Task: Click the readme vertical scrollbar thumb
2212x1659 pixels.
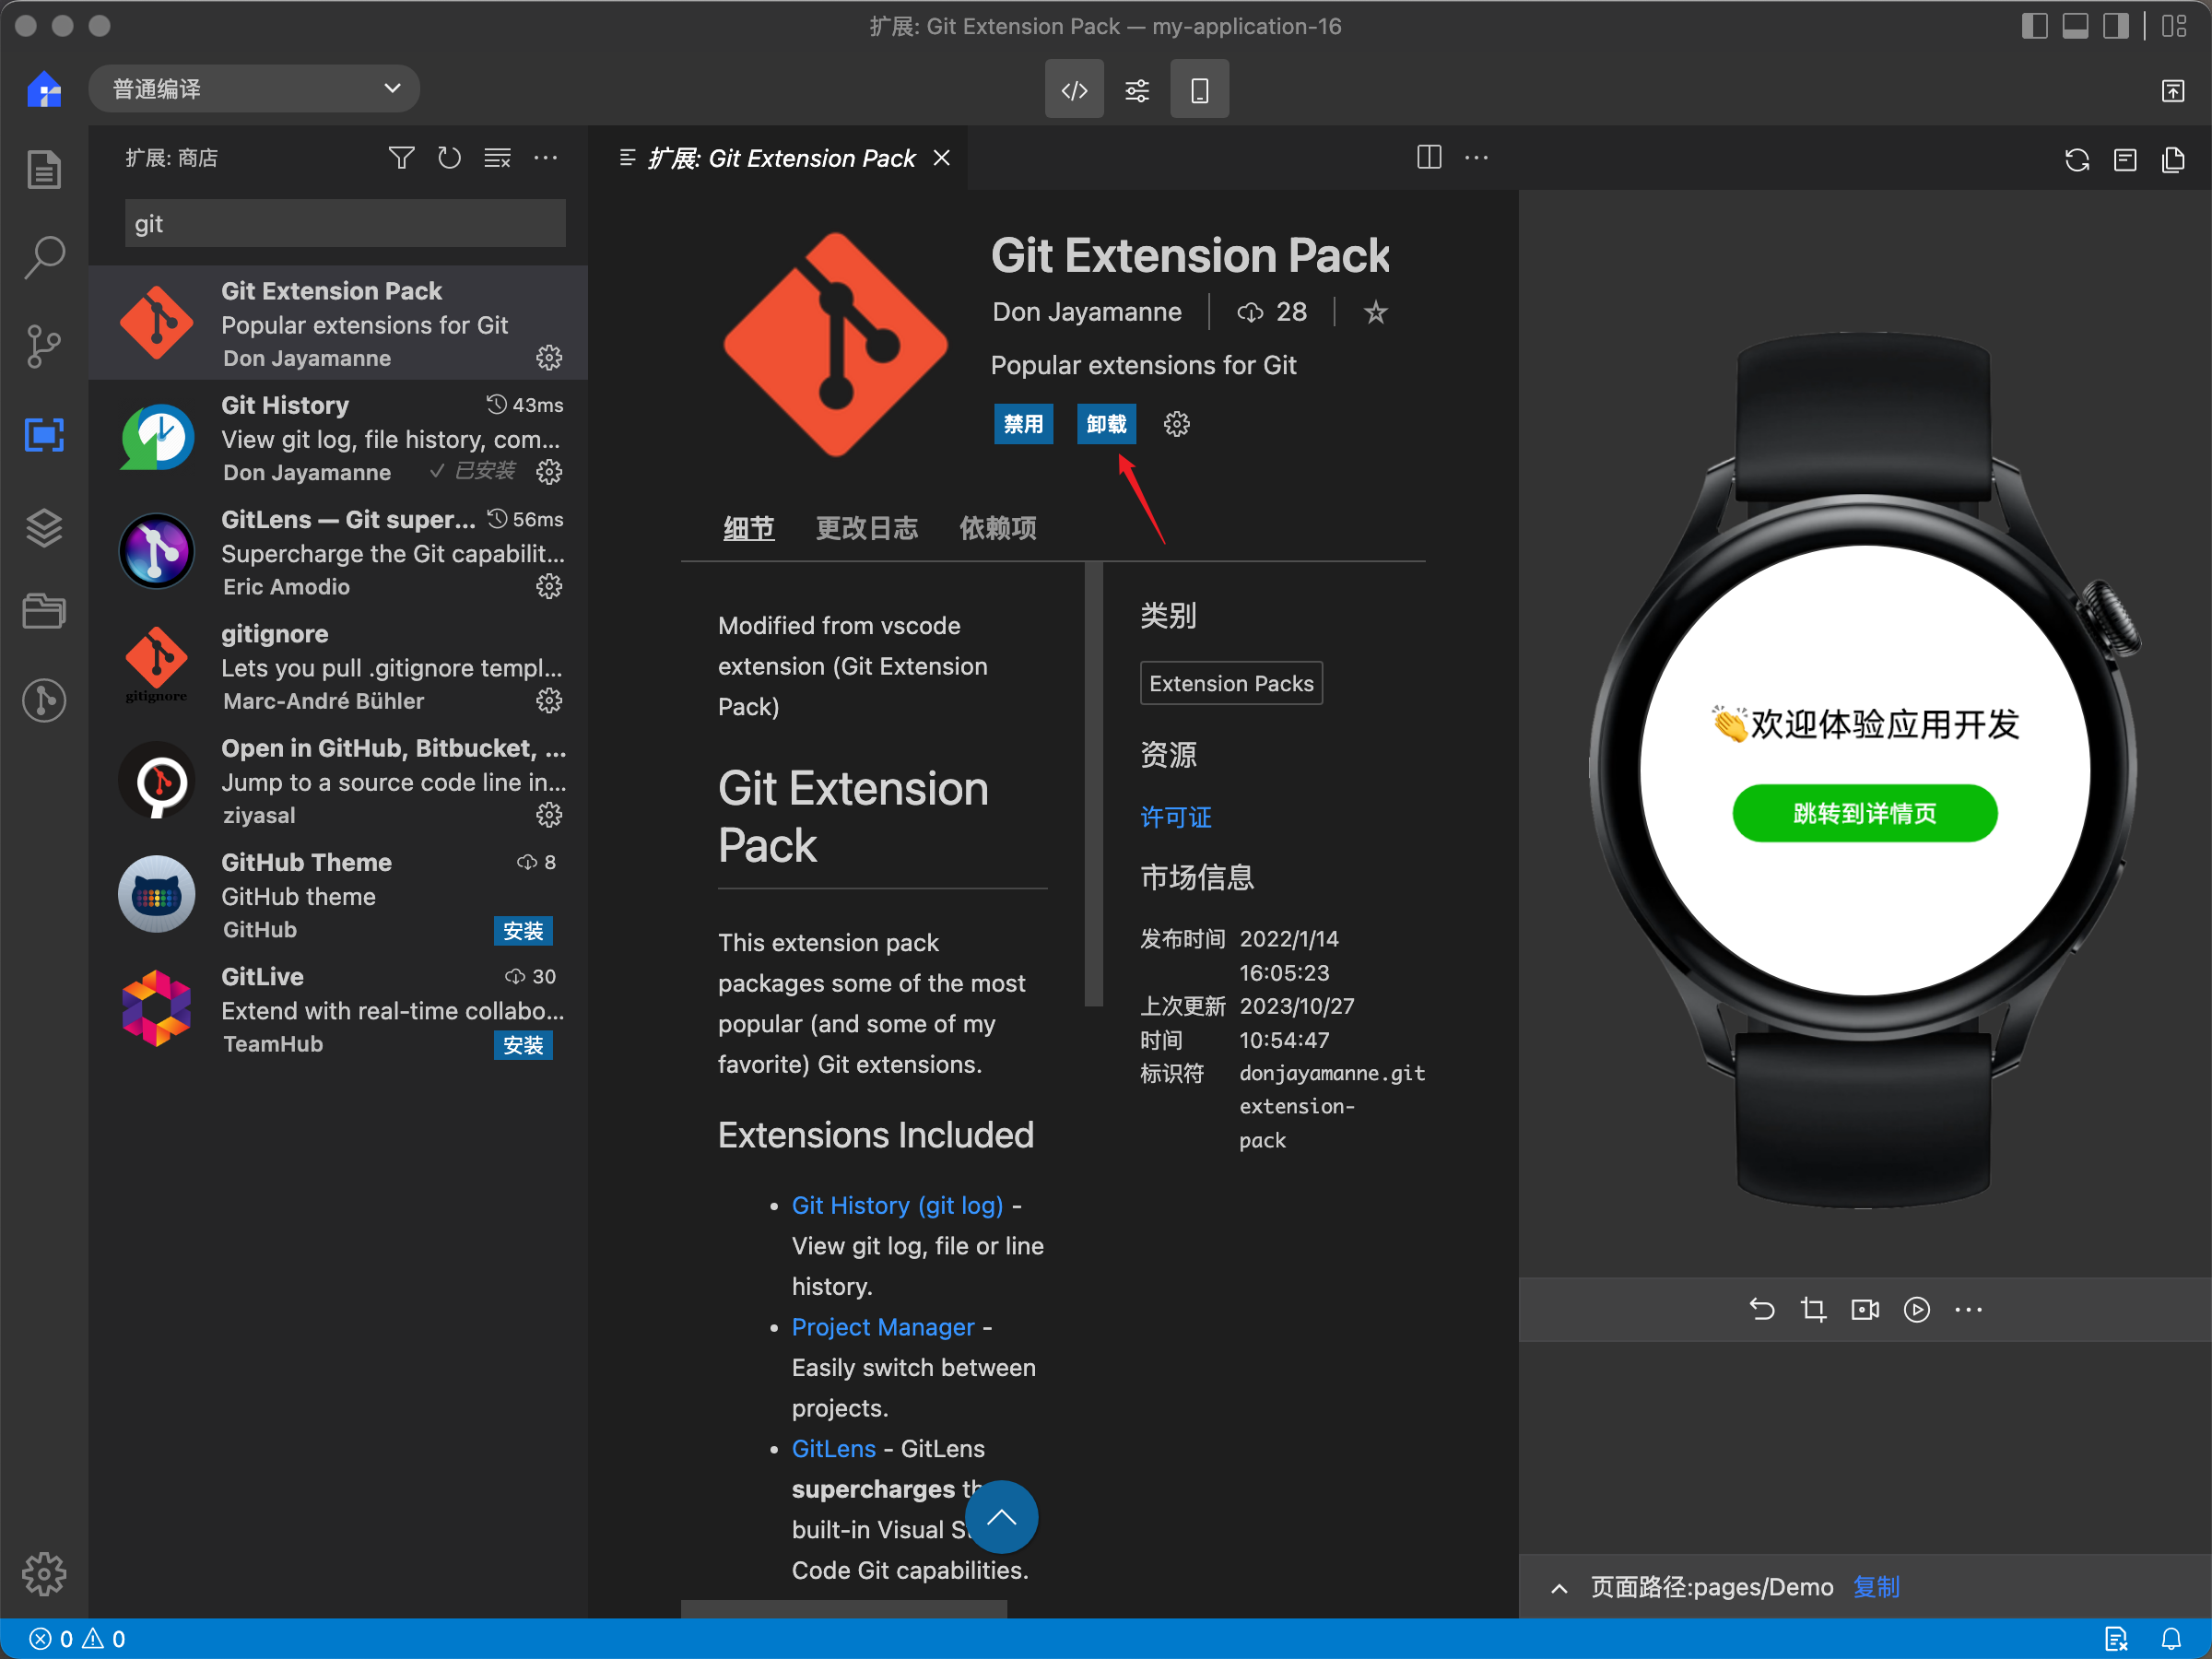Action: (x=1094, y=783)
